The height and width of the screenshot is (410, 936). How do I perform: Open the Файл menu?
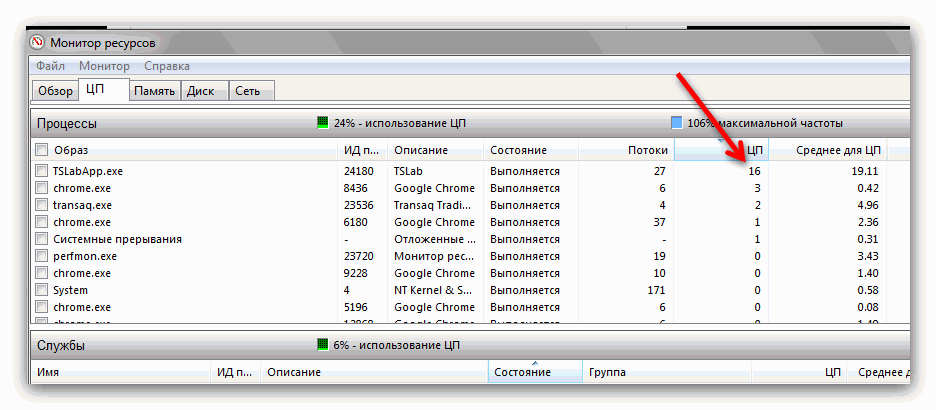(51, 66)
